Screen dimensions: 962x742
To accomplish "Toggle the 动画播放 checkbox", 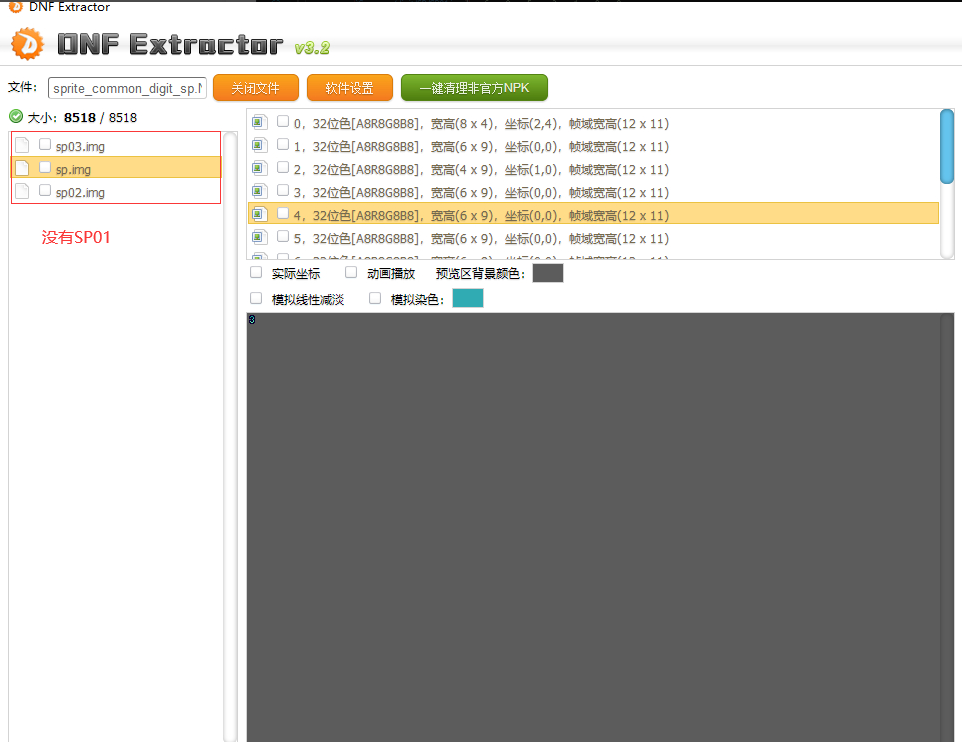I will [351, 272].
